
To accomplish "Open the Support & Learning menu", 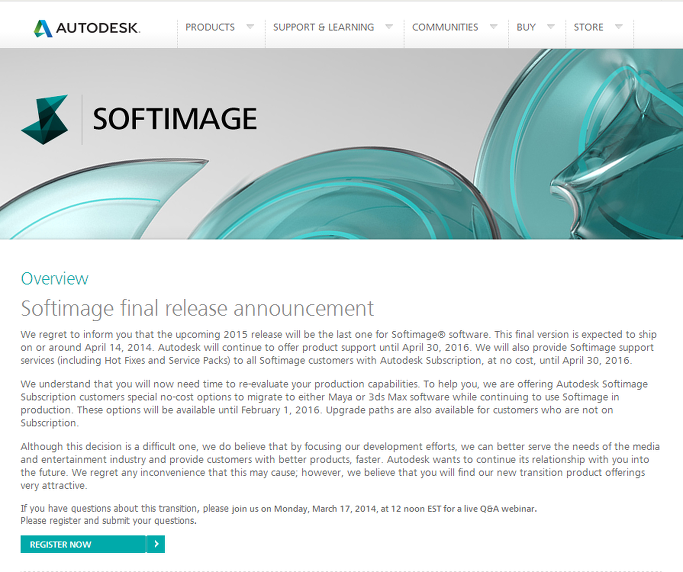I will pyautogui.click(x=323, y=27).
